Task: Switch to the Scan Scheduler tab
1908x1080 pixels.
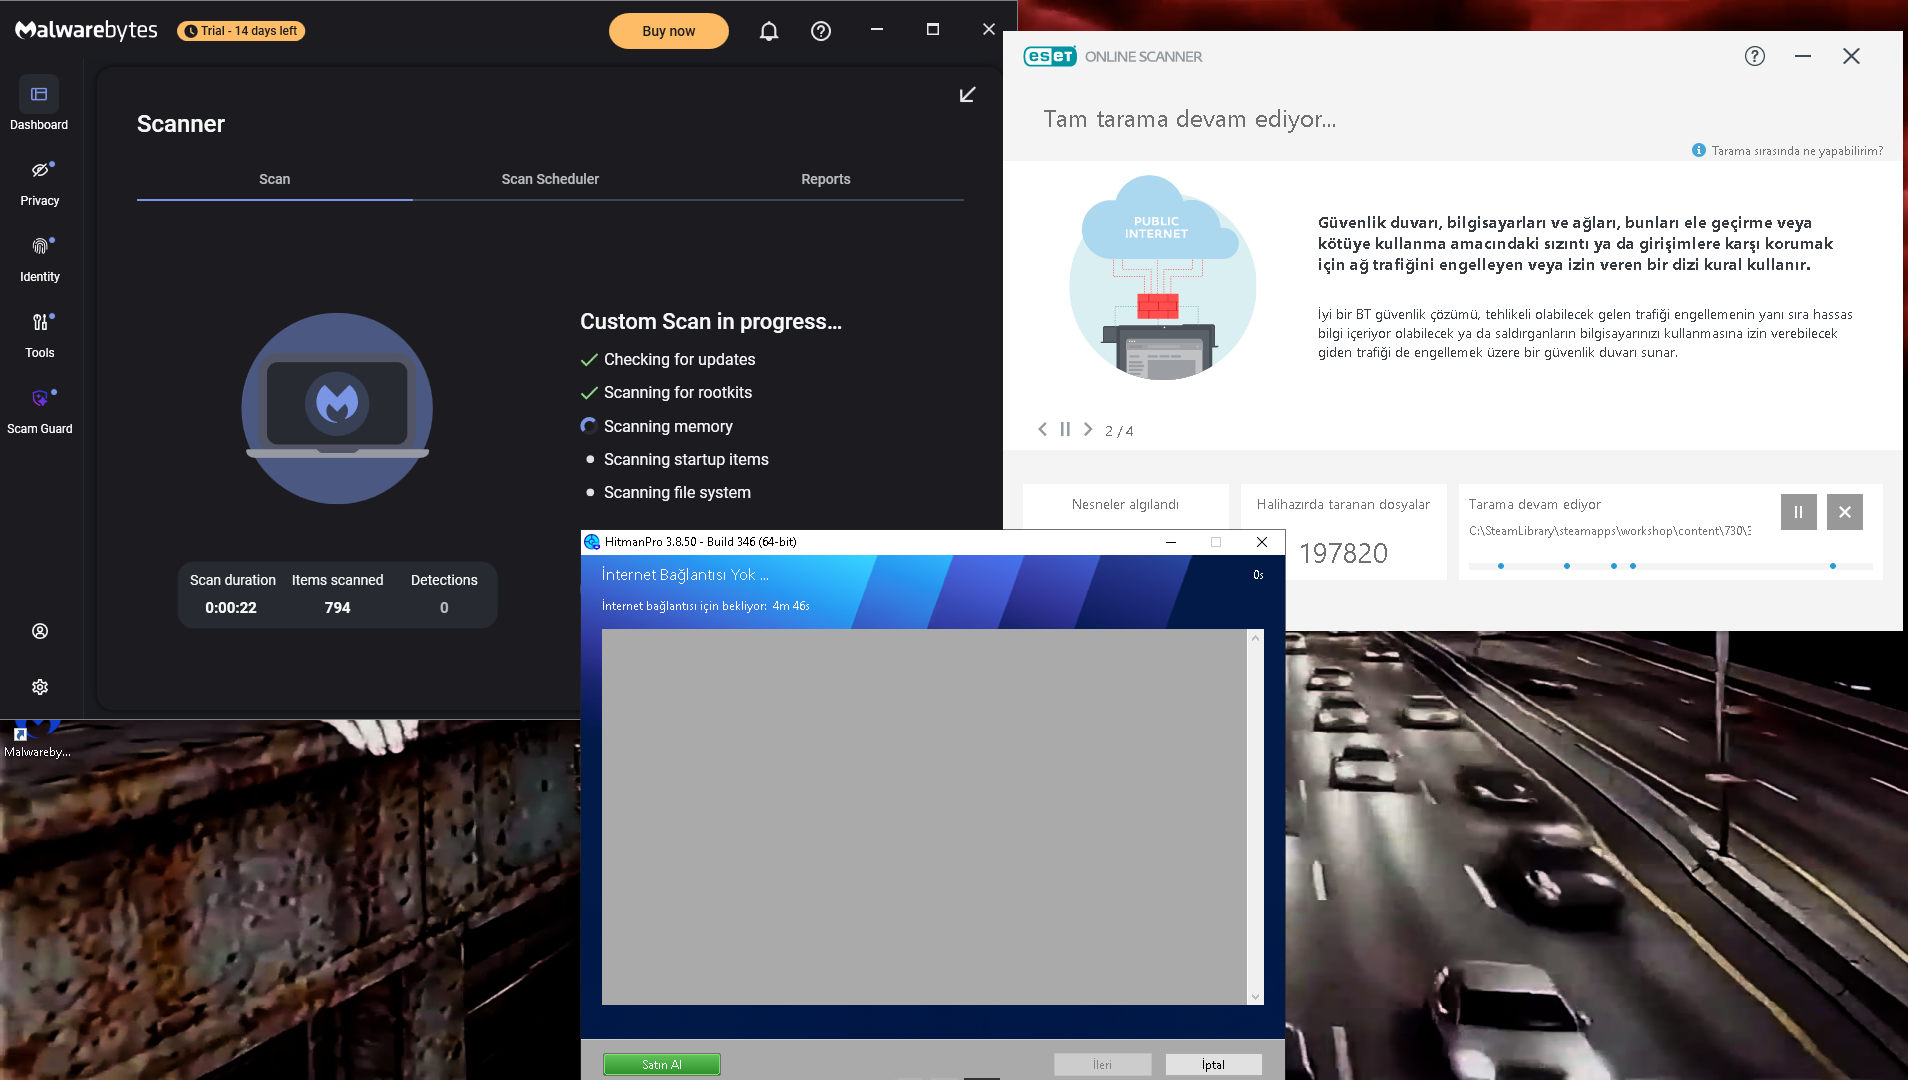Action: pyautogui.click(x=550, y=179)
